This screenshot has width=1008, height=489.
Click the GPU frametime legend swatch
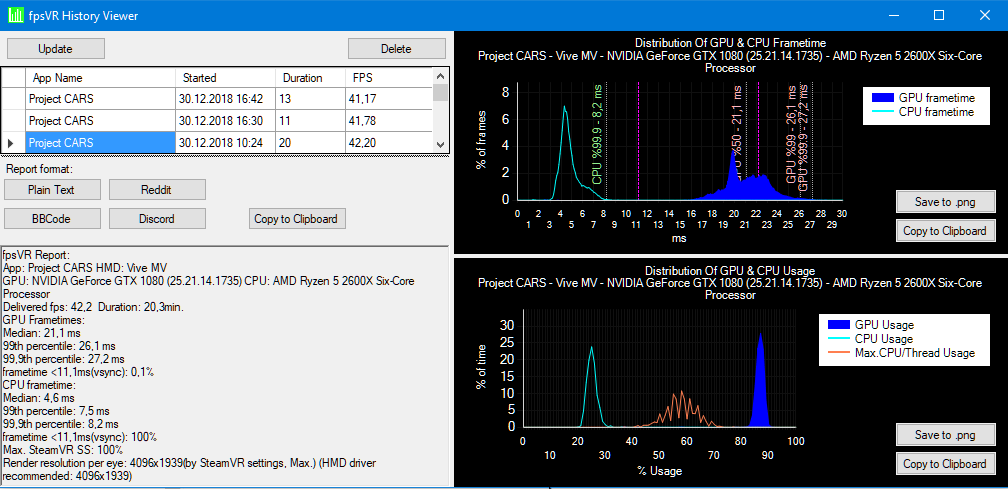click(x=882, y=98)
